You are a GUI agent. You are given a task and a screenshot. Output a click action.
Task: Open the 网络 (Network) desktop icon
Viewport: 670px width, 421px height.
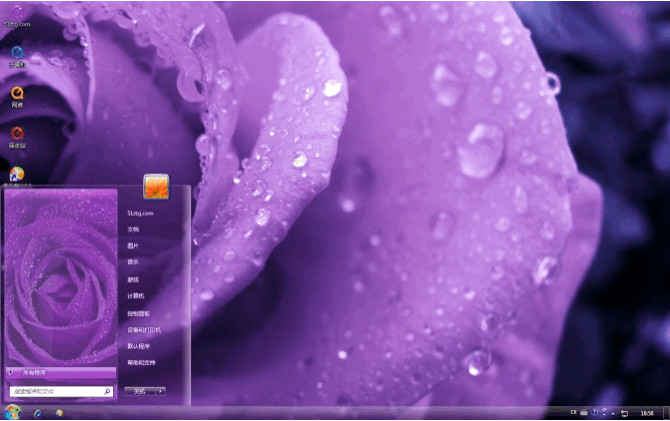pyautogui.click(x=17, y=97)
